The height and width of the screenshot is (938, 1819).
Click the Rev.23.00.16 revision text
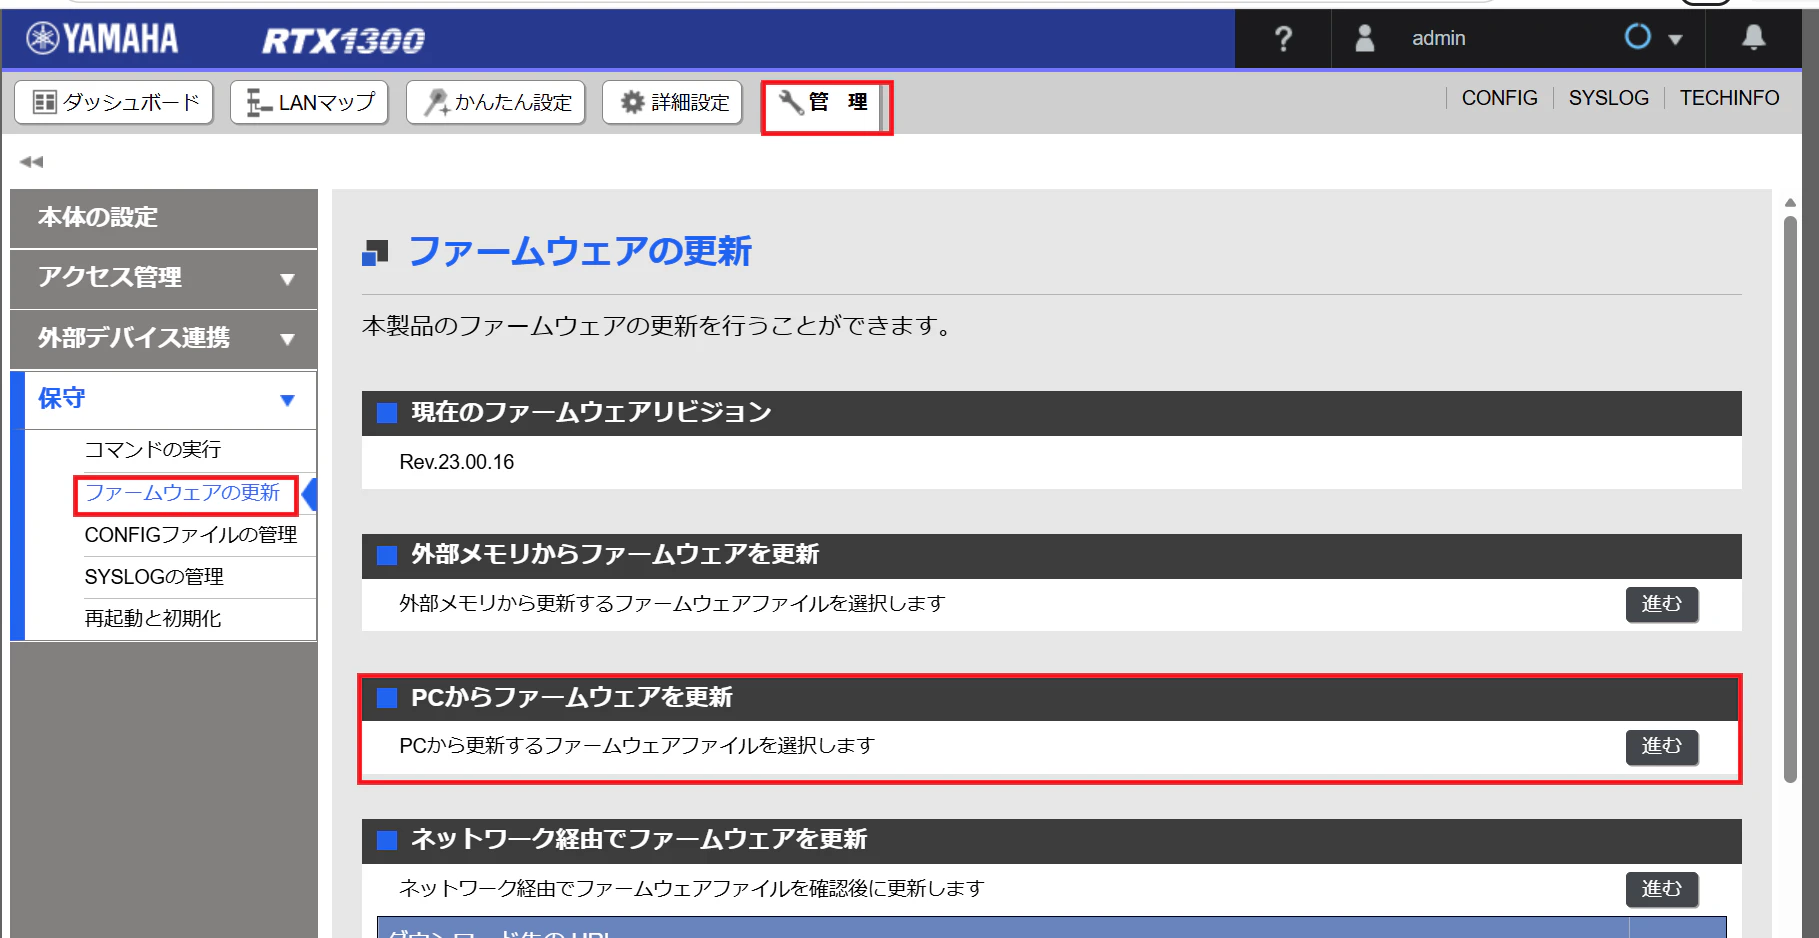tap(457, 462)
